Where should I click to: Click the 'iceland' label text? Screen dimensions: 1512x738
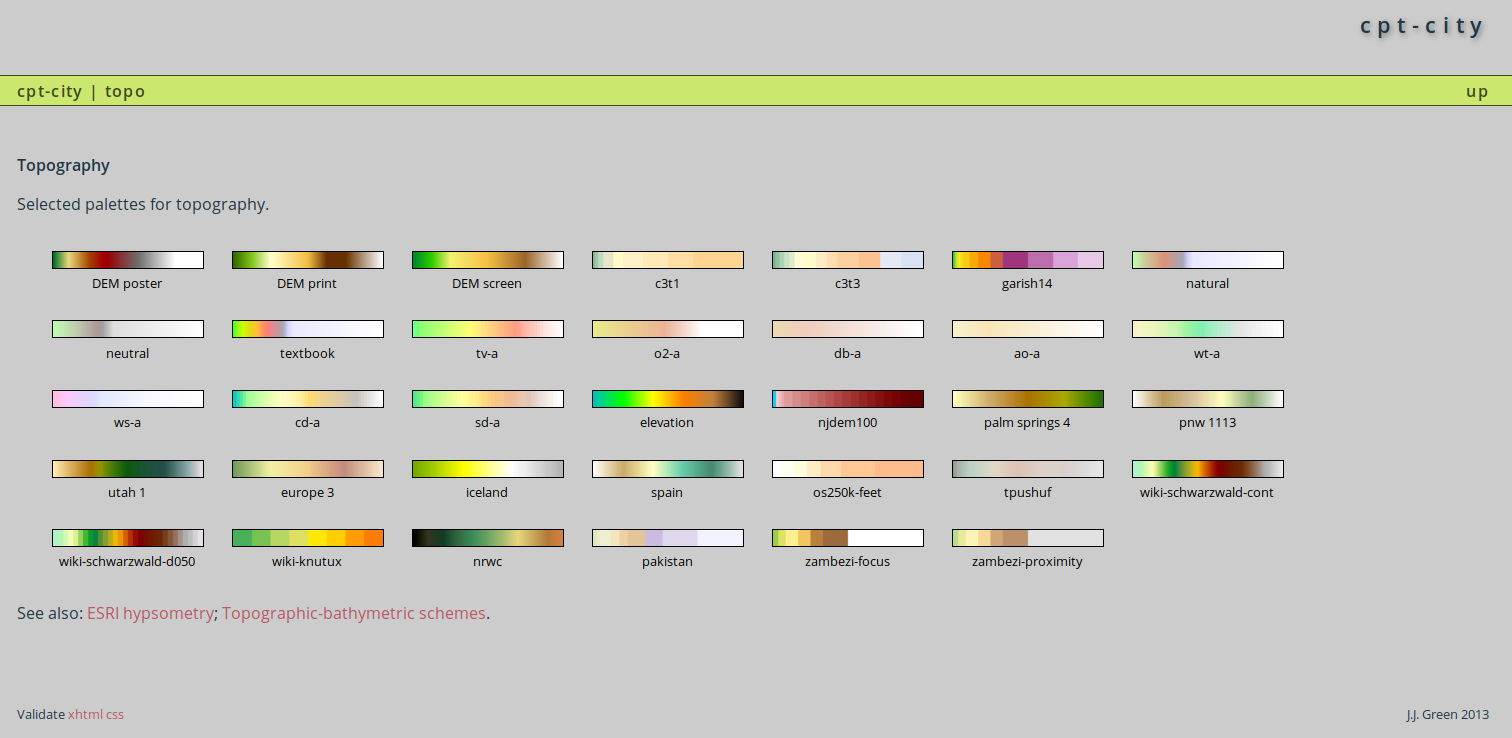(x=487, y=492)
